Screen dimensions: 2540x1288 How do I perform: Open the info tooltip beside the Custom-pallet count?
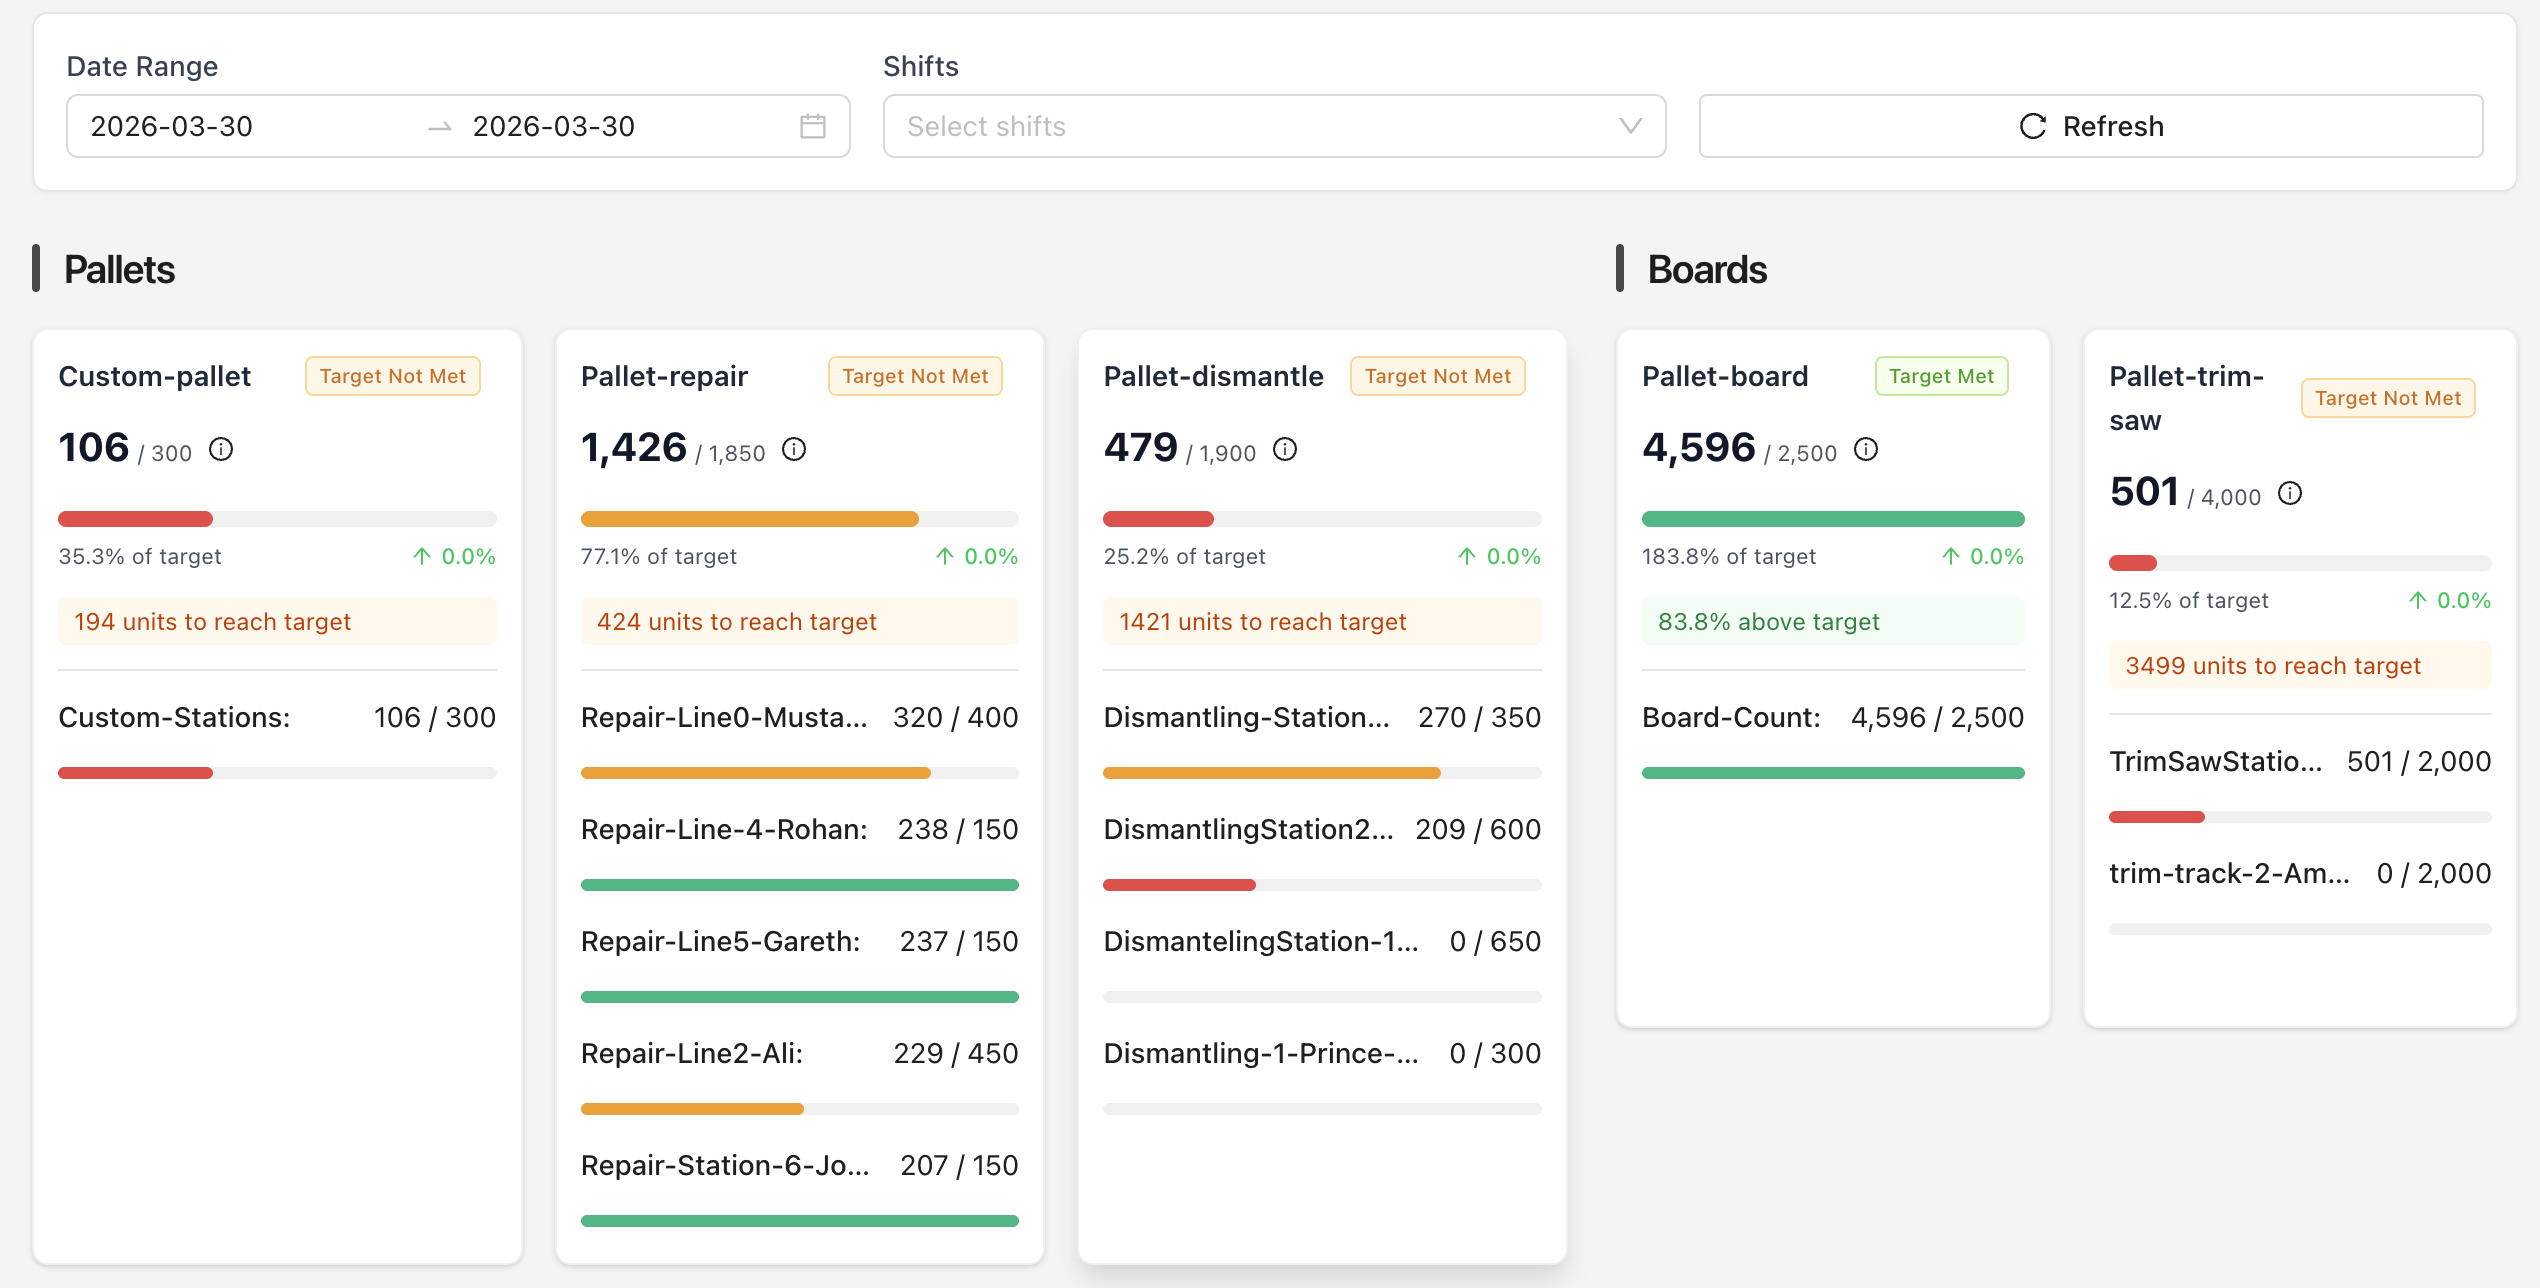pyautogui.click(x=220, y=449)
